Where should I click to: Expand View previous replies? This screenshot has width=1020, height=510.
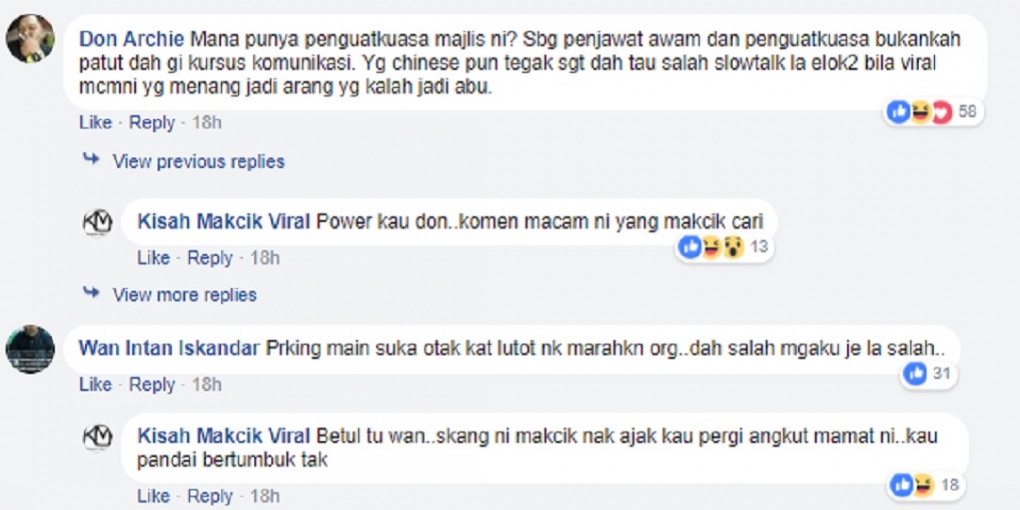pyautogui.click(x=198, y=161)
